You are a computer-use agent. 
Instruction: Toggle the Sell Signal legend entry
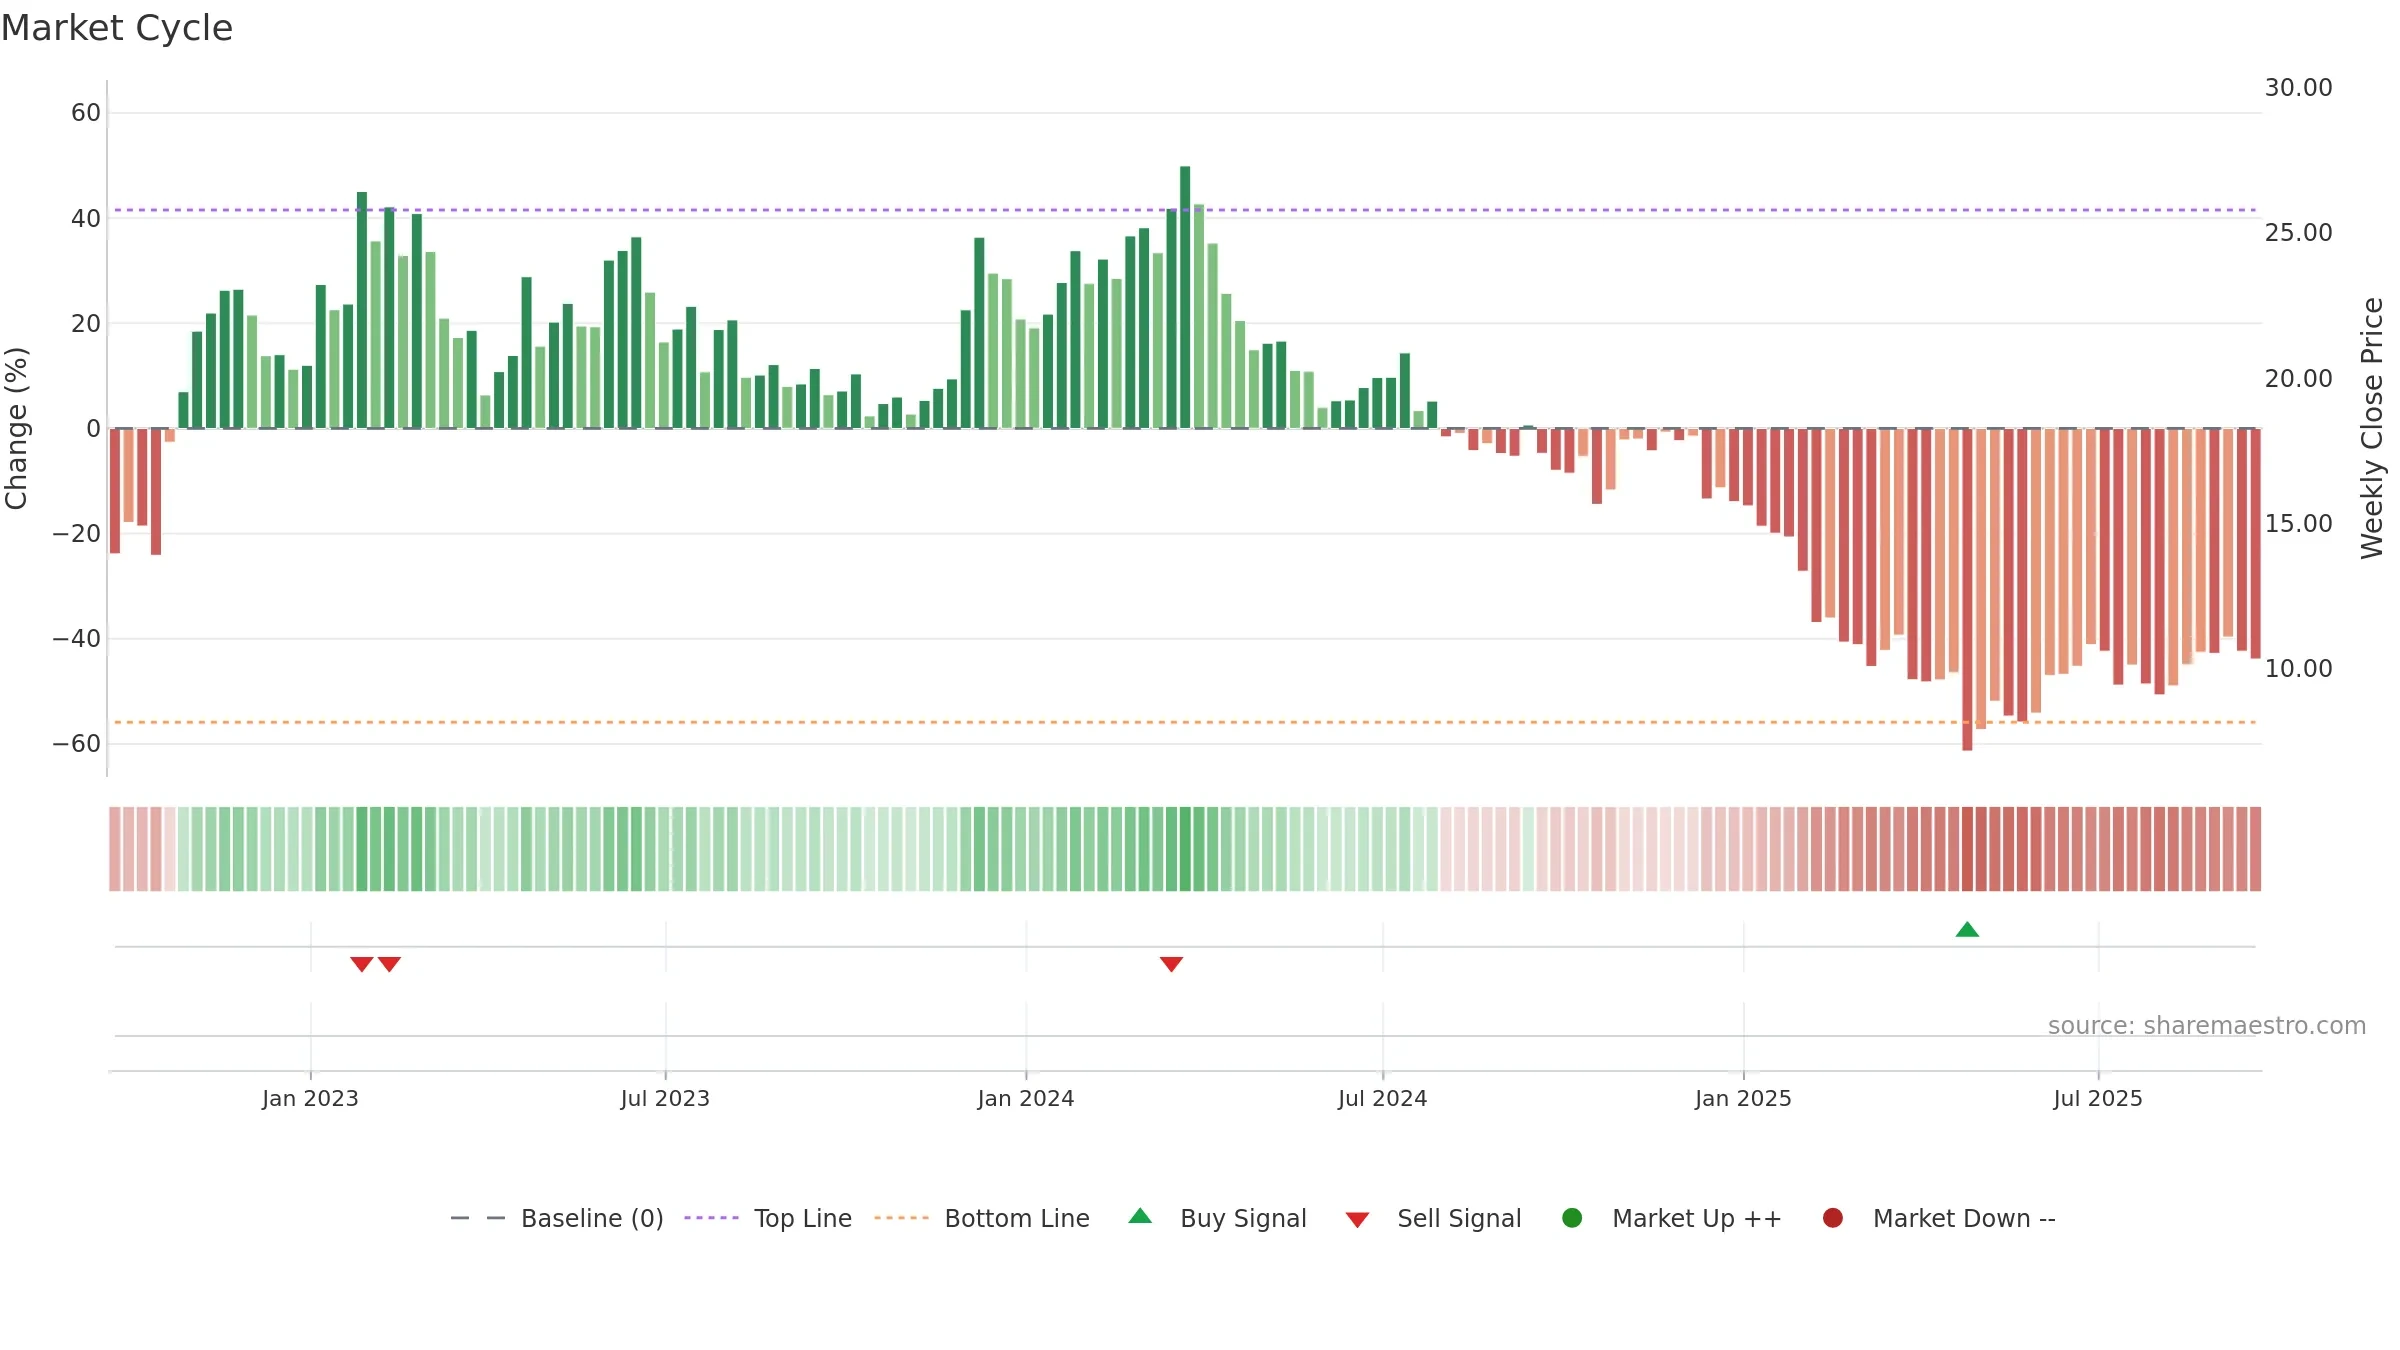coord(1433,1218)
